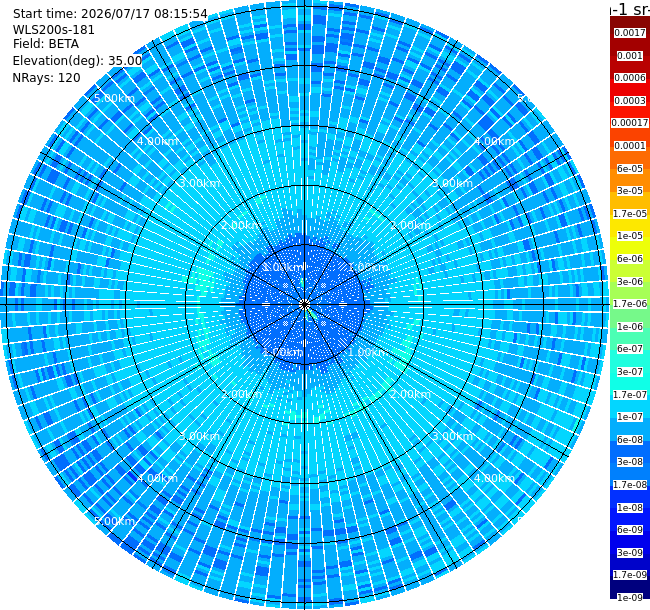Select the Elevation(deg): 35.00 text
Screen dimensions: 650x610
[x=77, y=61]
